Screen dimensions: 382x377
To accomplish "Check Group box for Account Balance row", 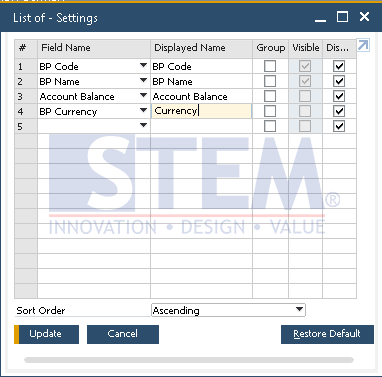I will pos(270,96).
